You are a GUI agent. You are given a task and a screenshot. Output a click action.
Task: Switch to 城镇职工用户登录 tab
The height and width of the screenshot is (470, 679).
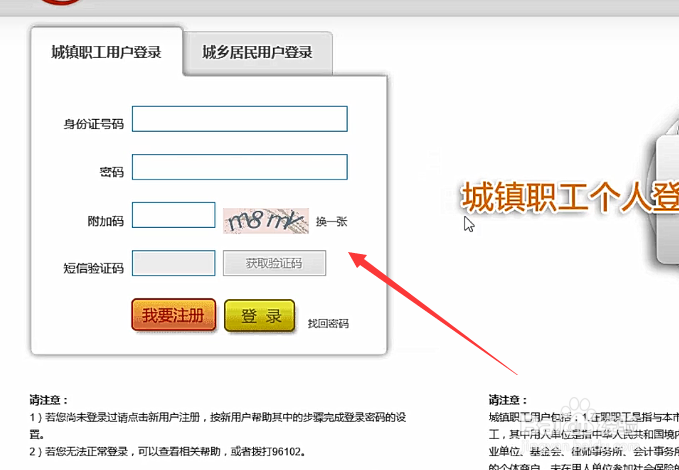(x=107, y=52)
